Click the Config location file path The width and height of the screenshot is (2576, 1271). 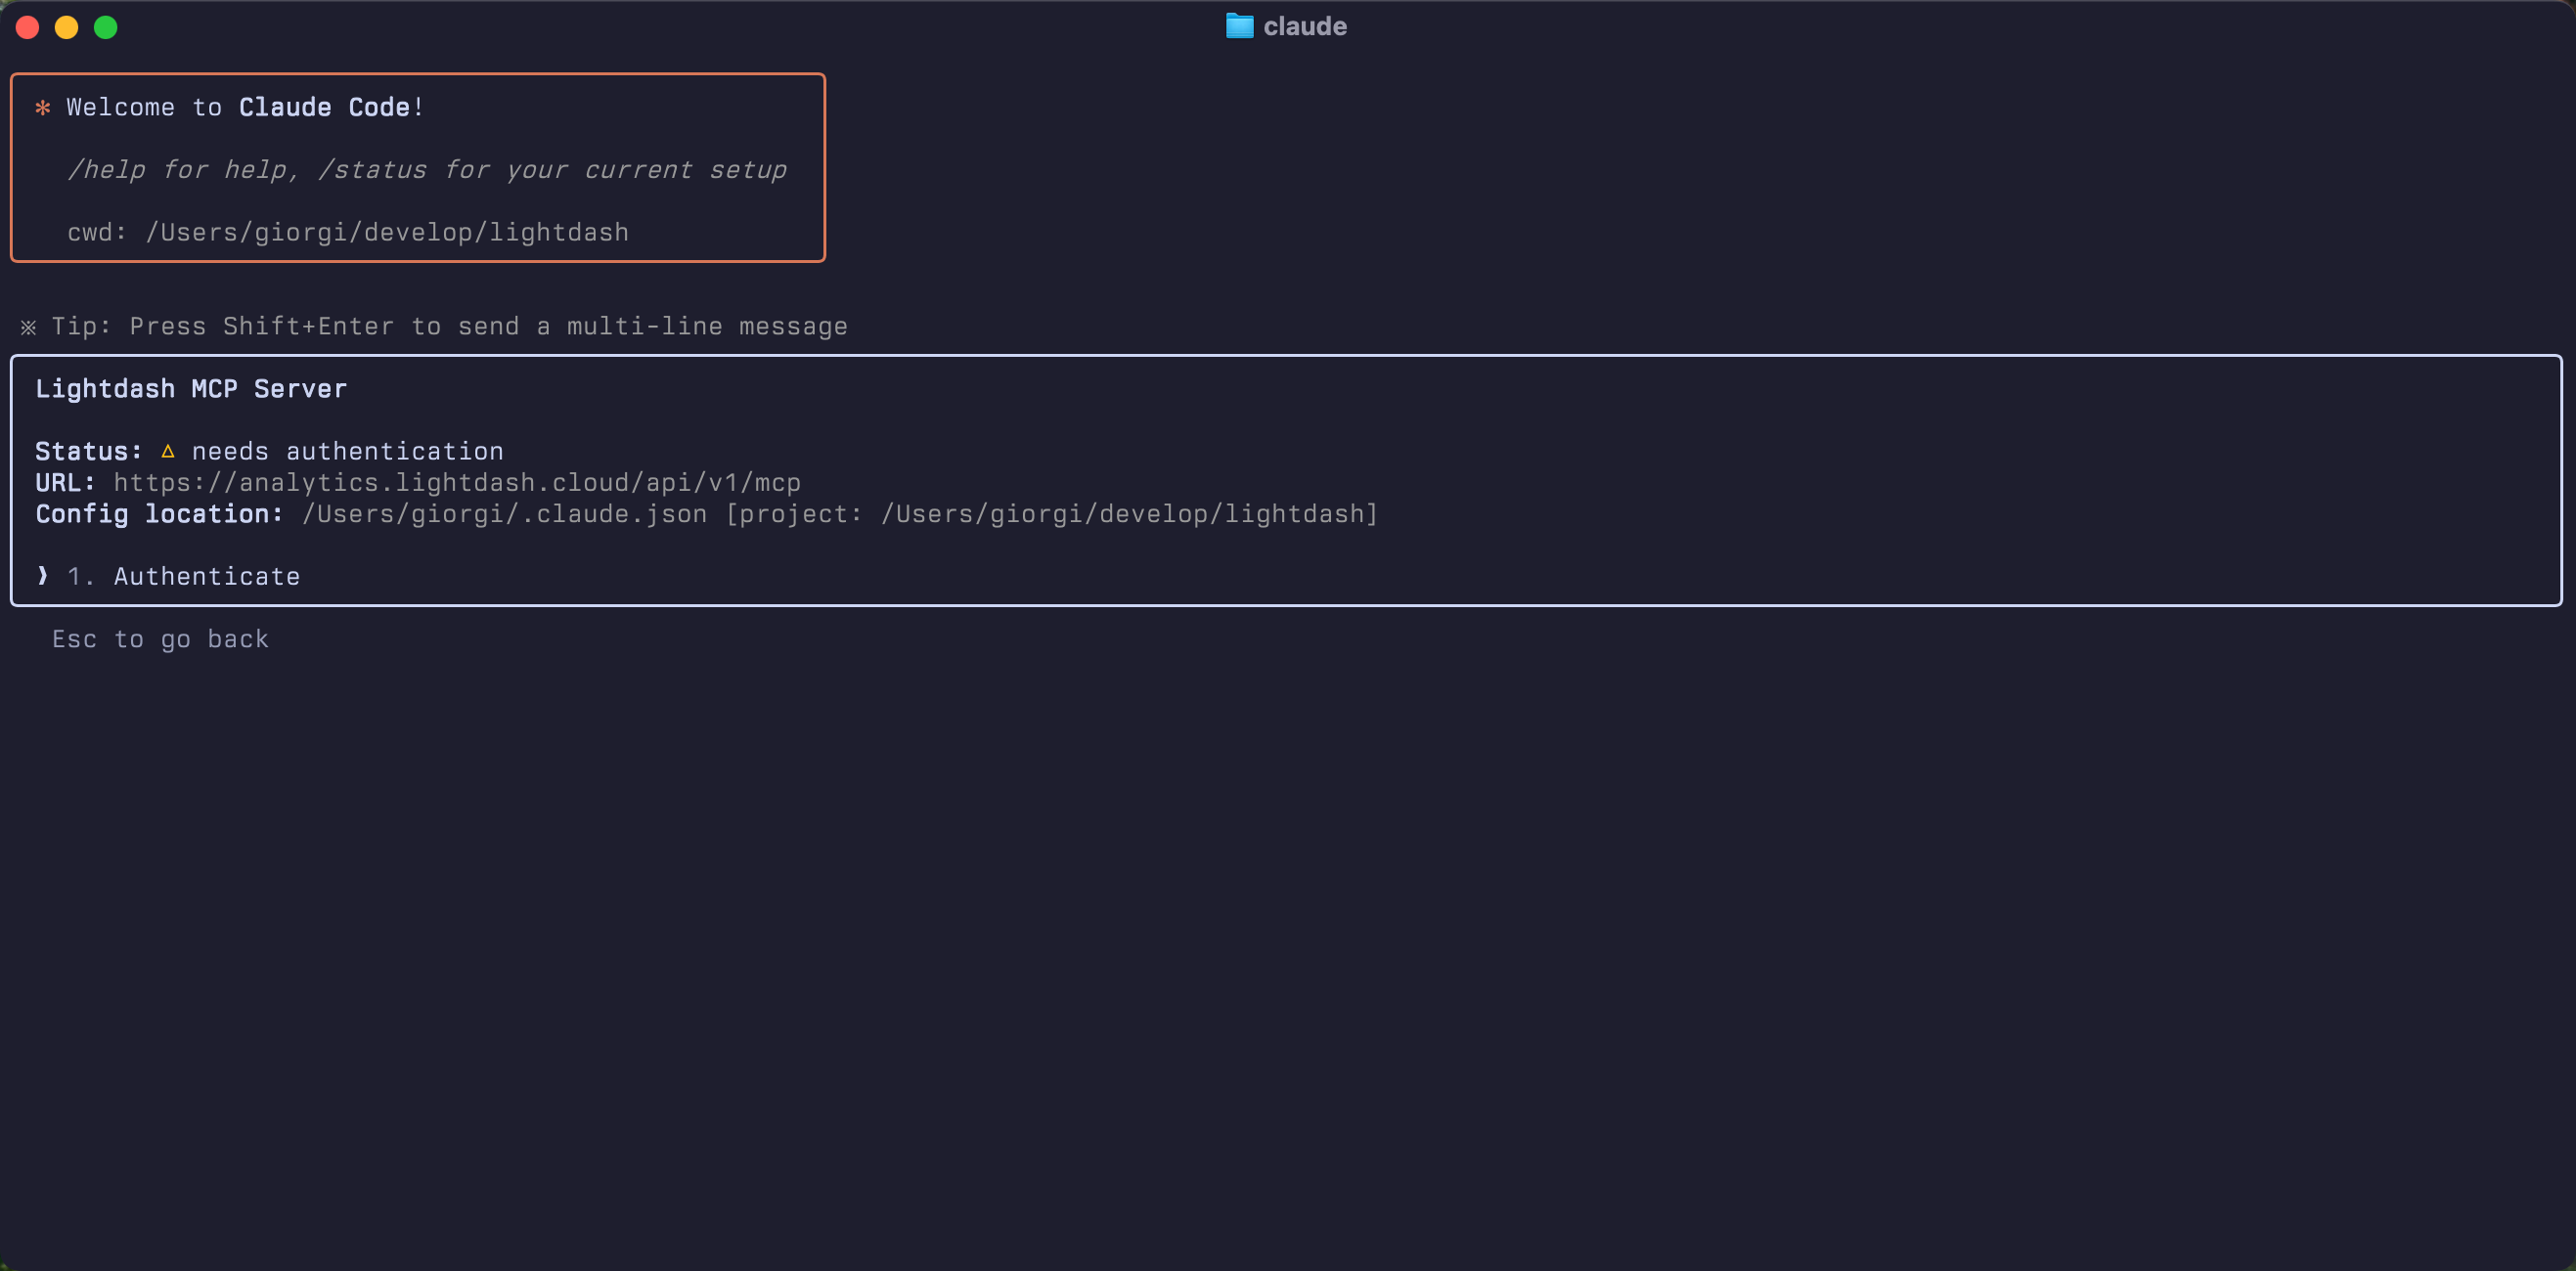coord(504,514)
